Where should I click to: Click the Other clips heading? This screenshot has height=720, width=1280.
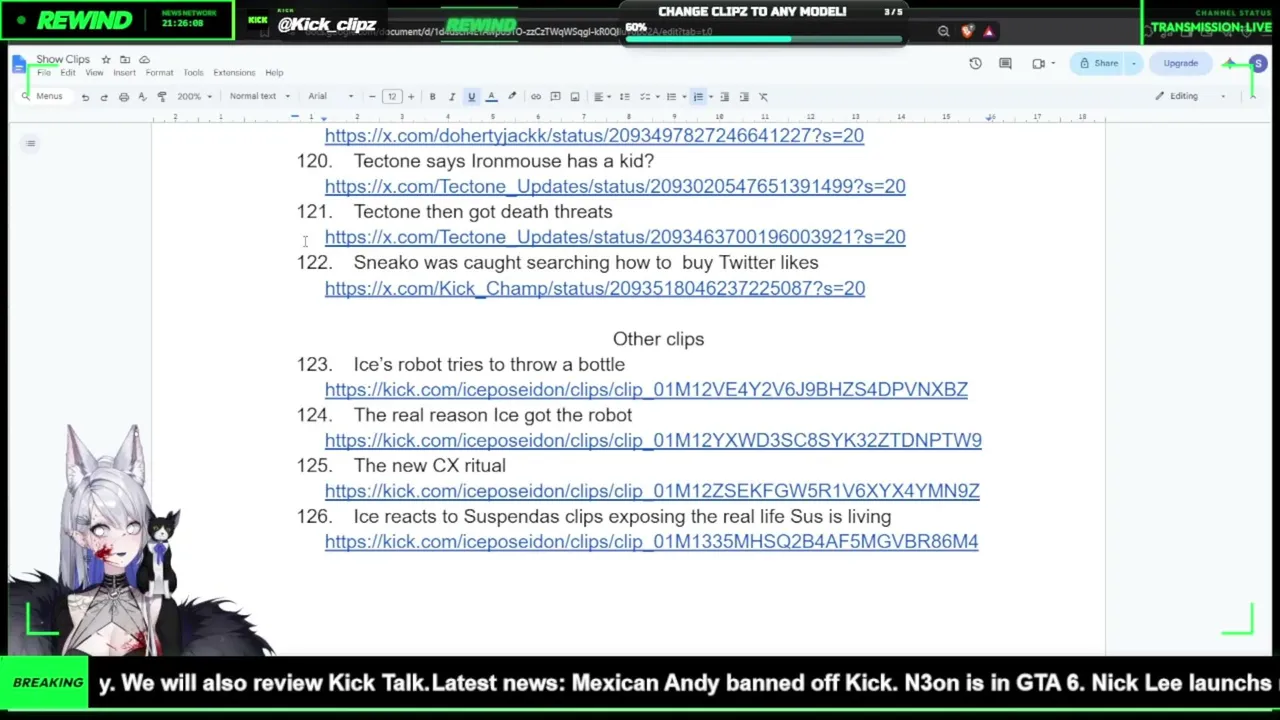(658, 339)
